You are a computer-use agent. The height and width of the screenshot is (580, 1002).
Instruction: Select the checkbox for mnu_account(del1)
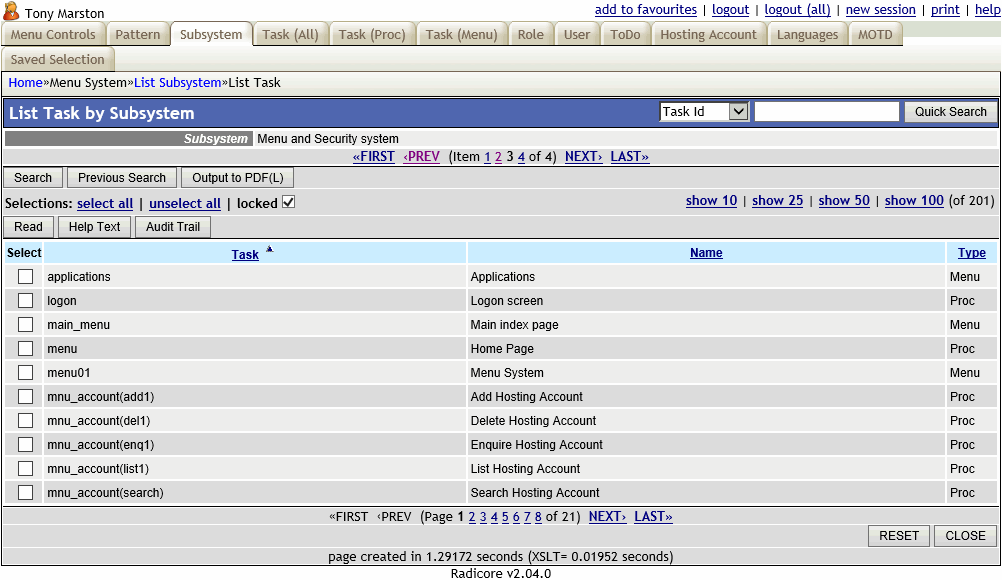(x=25, y=420)
